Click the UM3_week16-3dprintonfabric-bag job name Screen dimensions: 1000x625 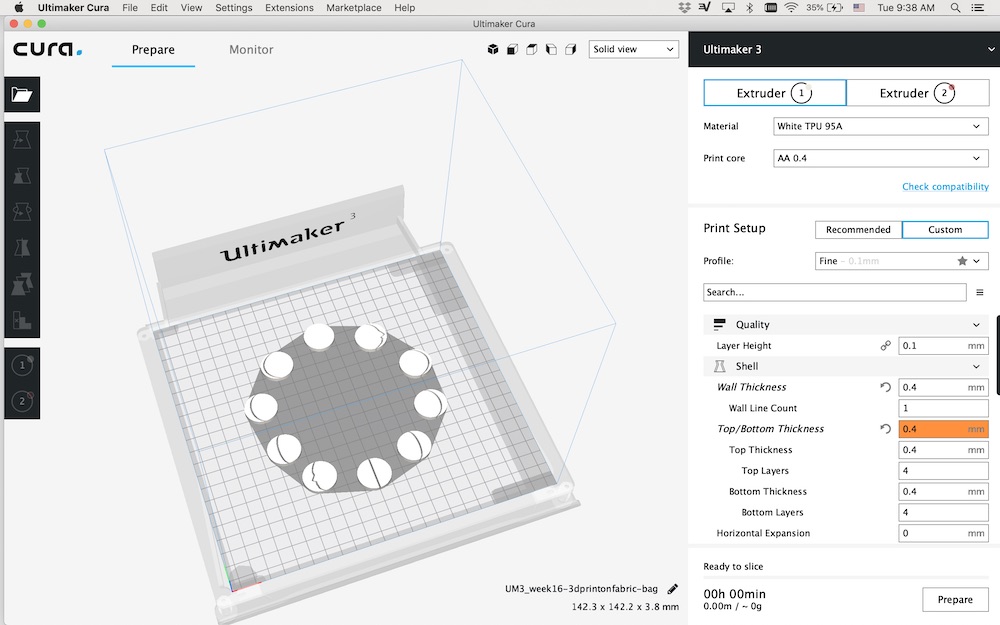(x=581, y=589)
